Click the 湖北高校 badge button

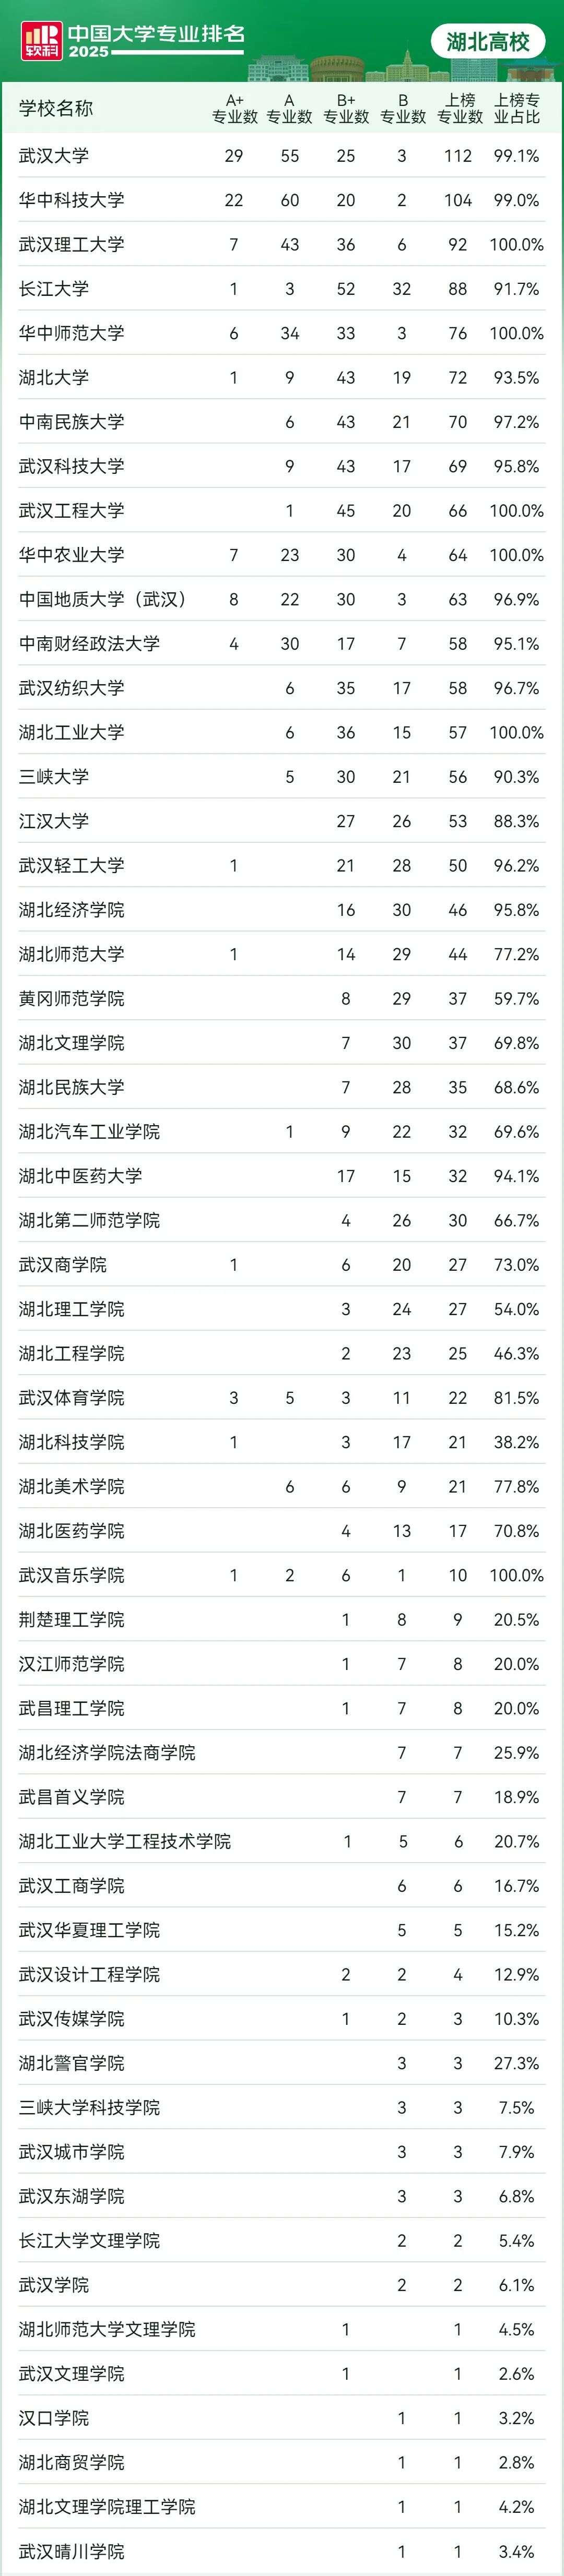click(x=488, y=42)
